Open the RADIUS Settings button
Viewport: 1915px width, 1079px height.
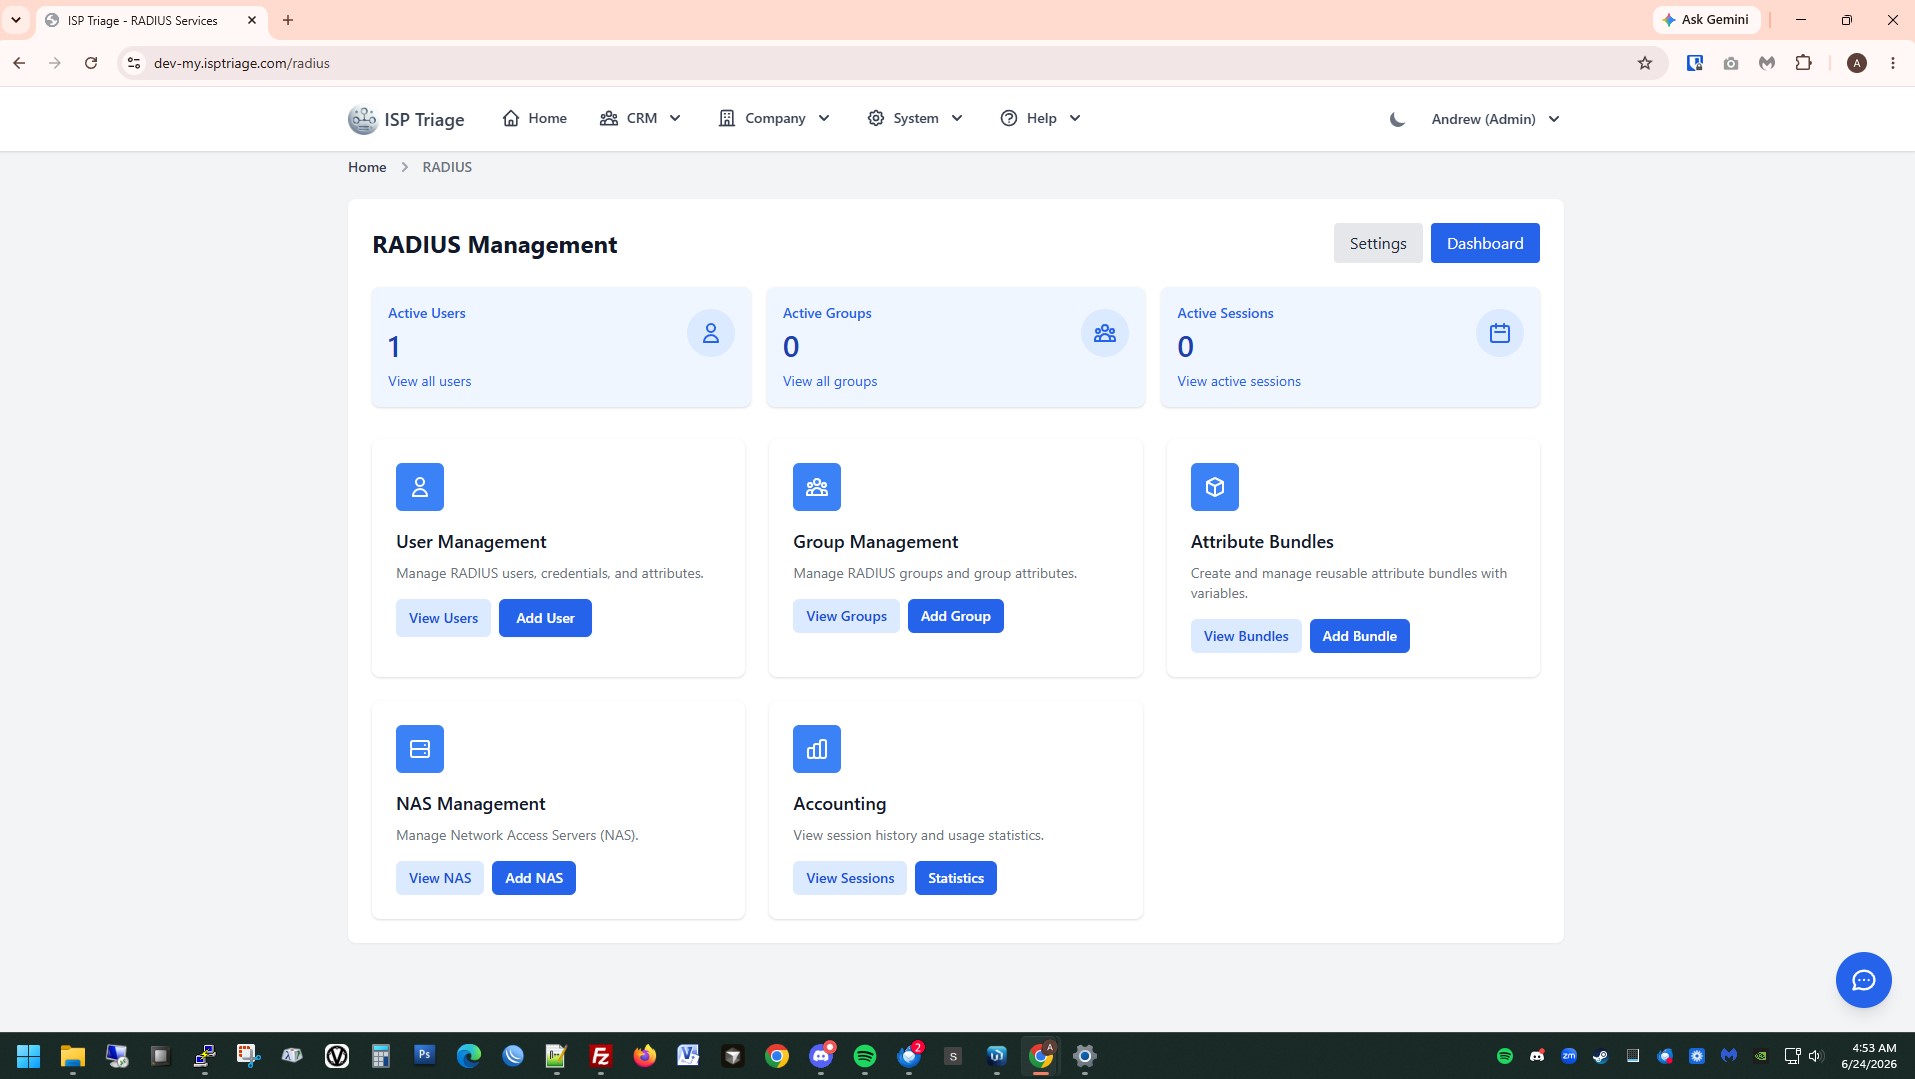tap(1378, 243)
